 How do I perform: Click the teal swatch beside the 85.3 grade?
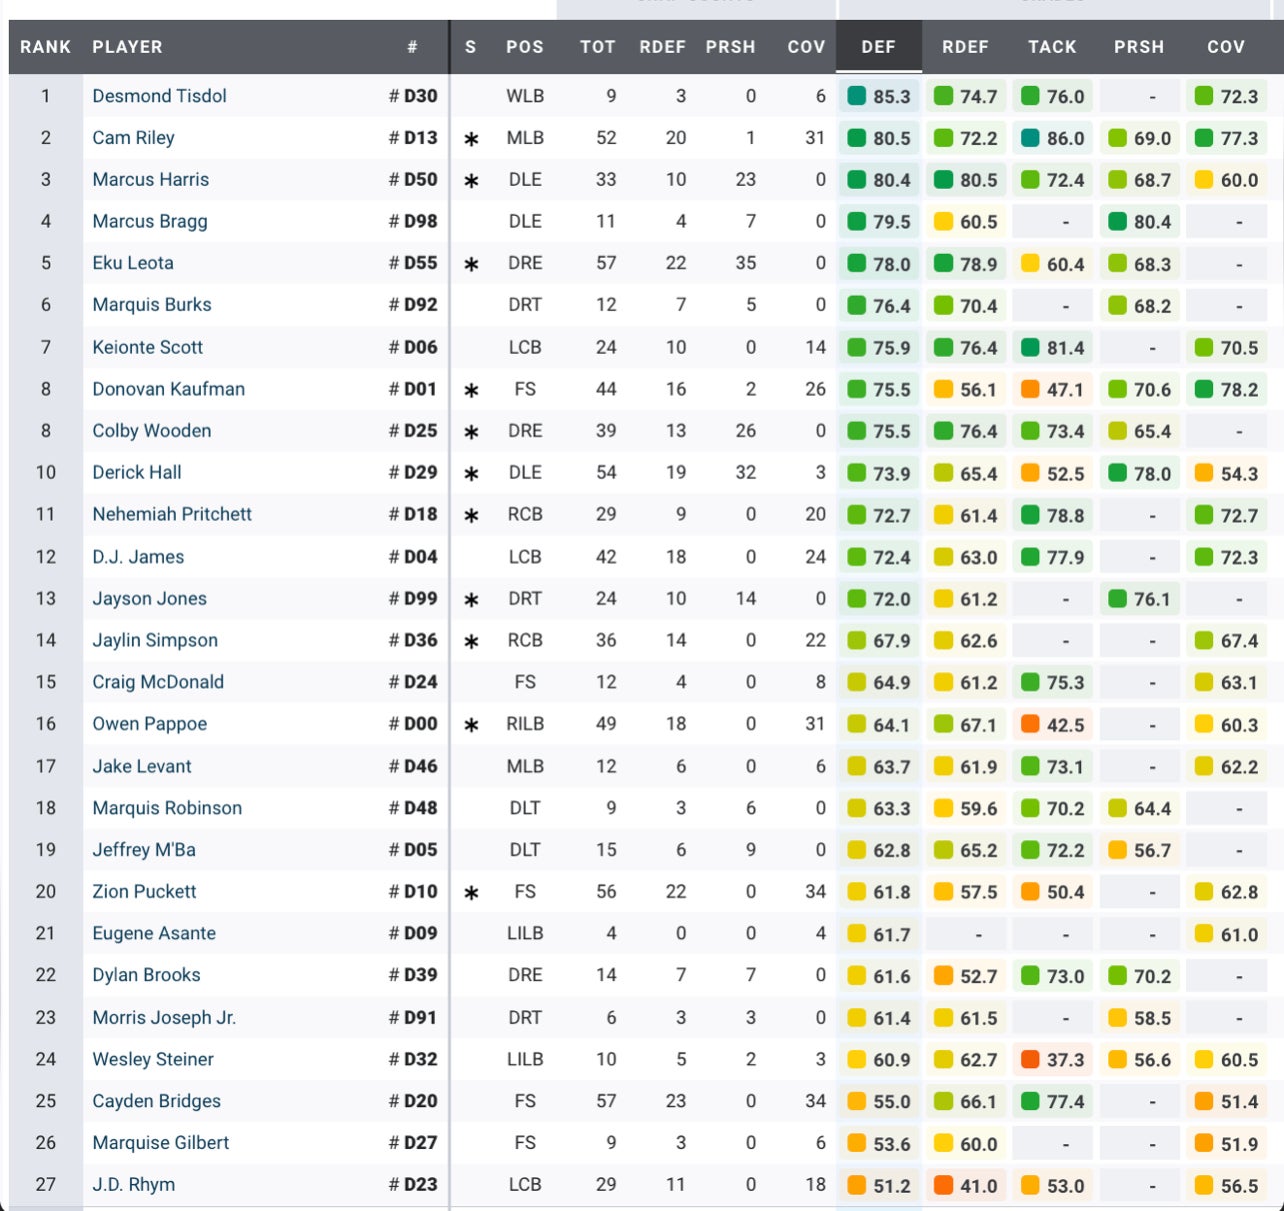click(856, 96)
